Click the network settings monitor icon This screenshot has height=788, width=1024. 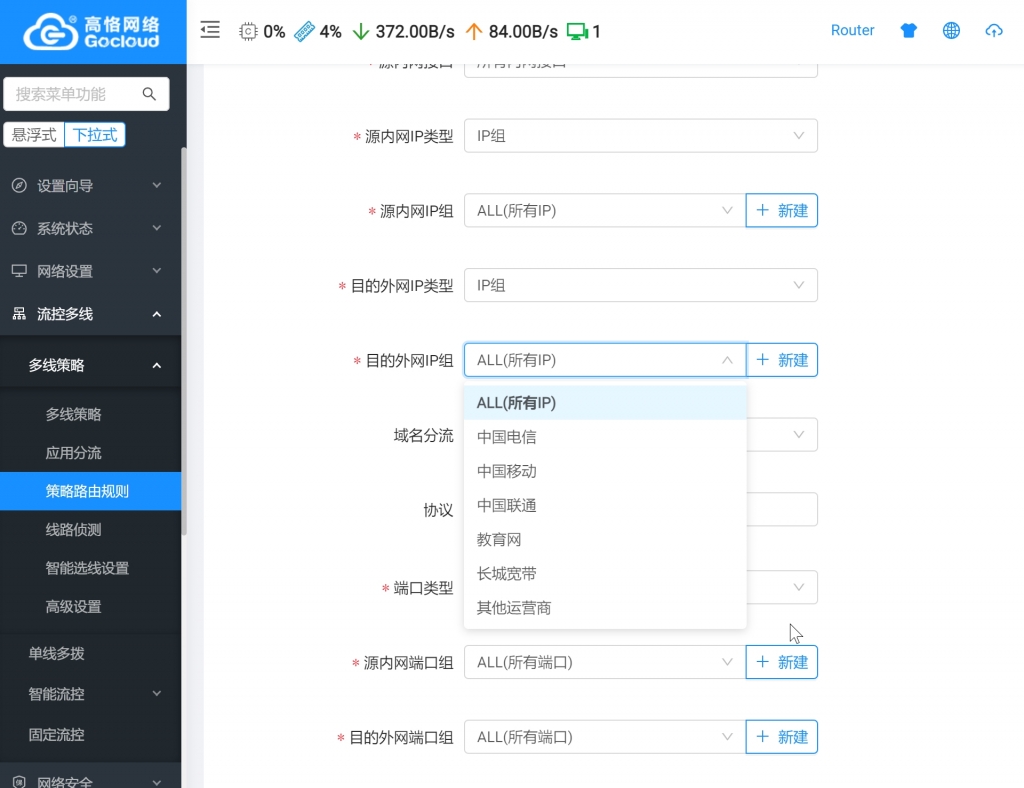20,271
